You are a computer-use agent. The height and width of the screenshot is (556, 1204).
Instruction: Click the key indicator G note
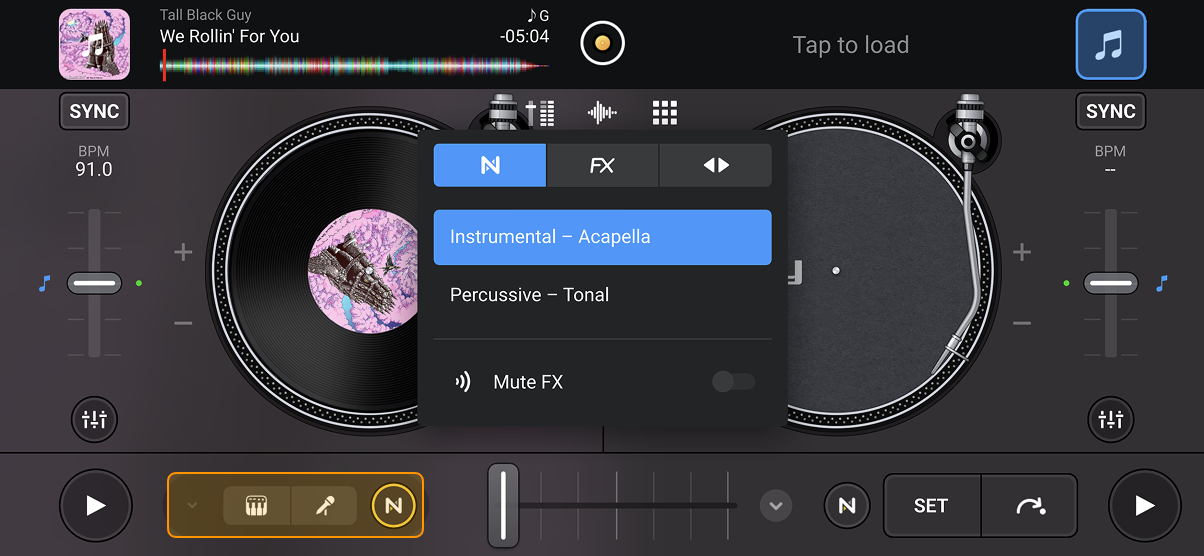pos(538,15)
